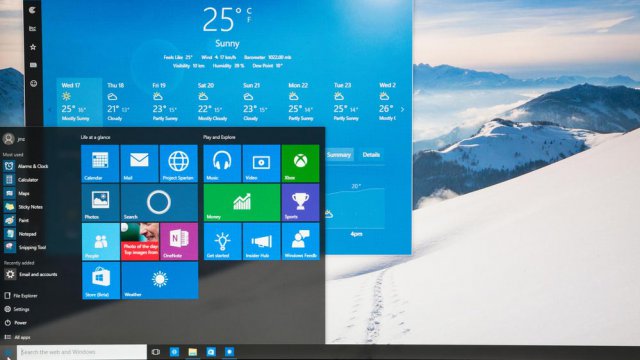Show next days with forecast arrow
The height and width of the screenshot is (360, 640).
tap(402, 109)
